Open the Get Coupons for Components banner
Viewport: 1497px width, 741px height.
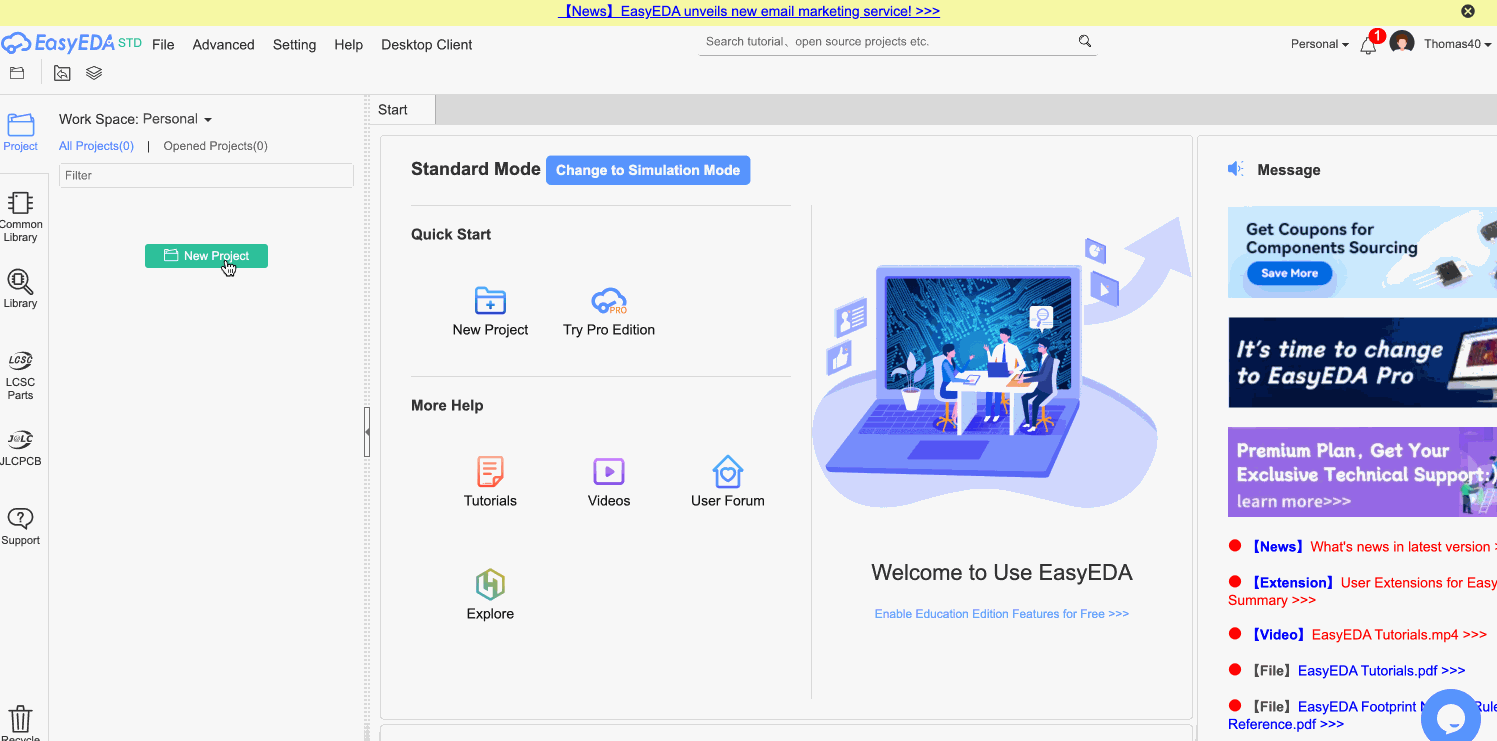pyautogui.click(x=1362, y=252)
